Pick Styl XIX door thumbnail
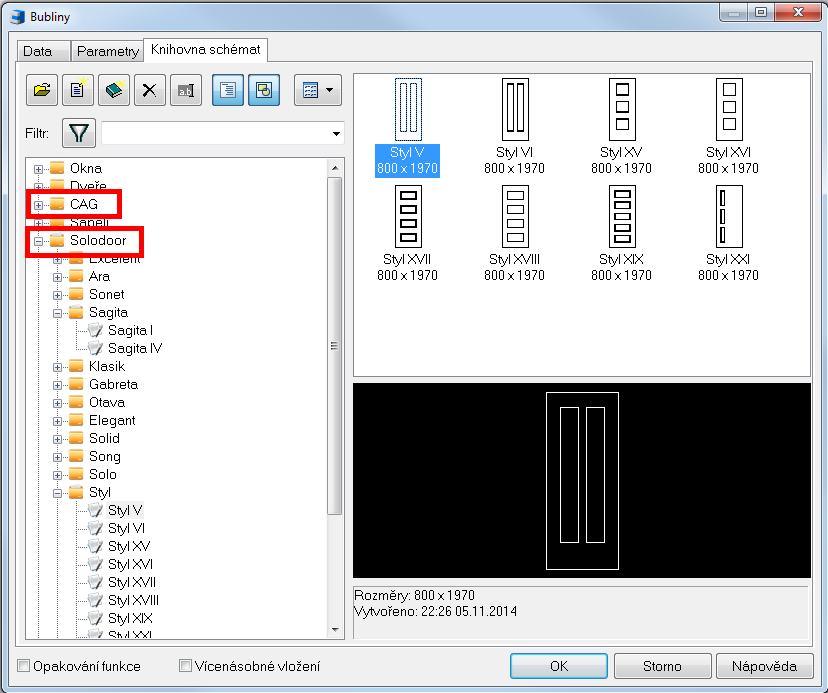828x693 pixels. [622, 217]
